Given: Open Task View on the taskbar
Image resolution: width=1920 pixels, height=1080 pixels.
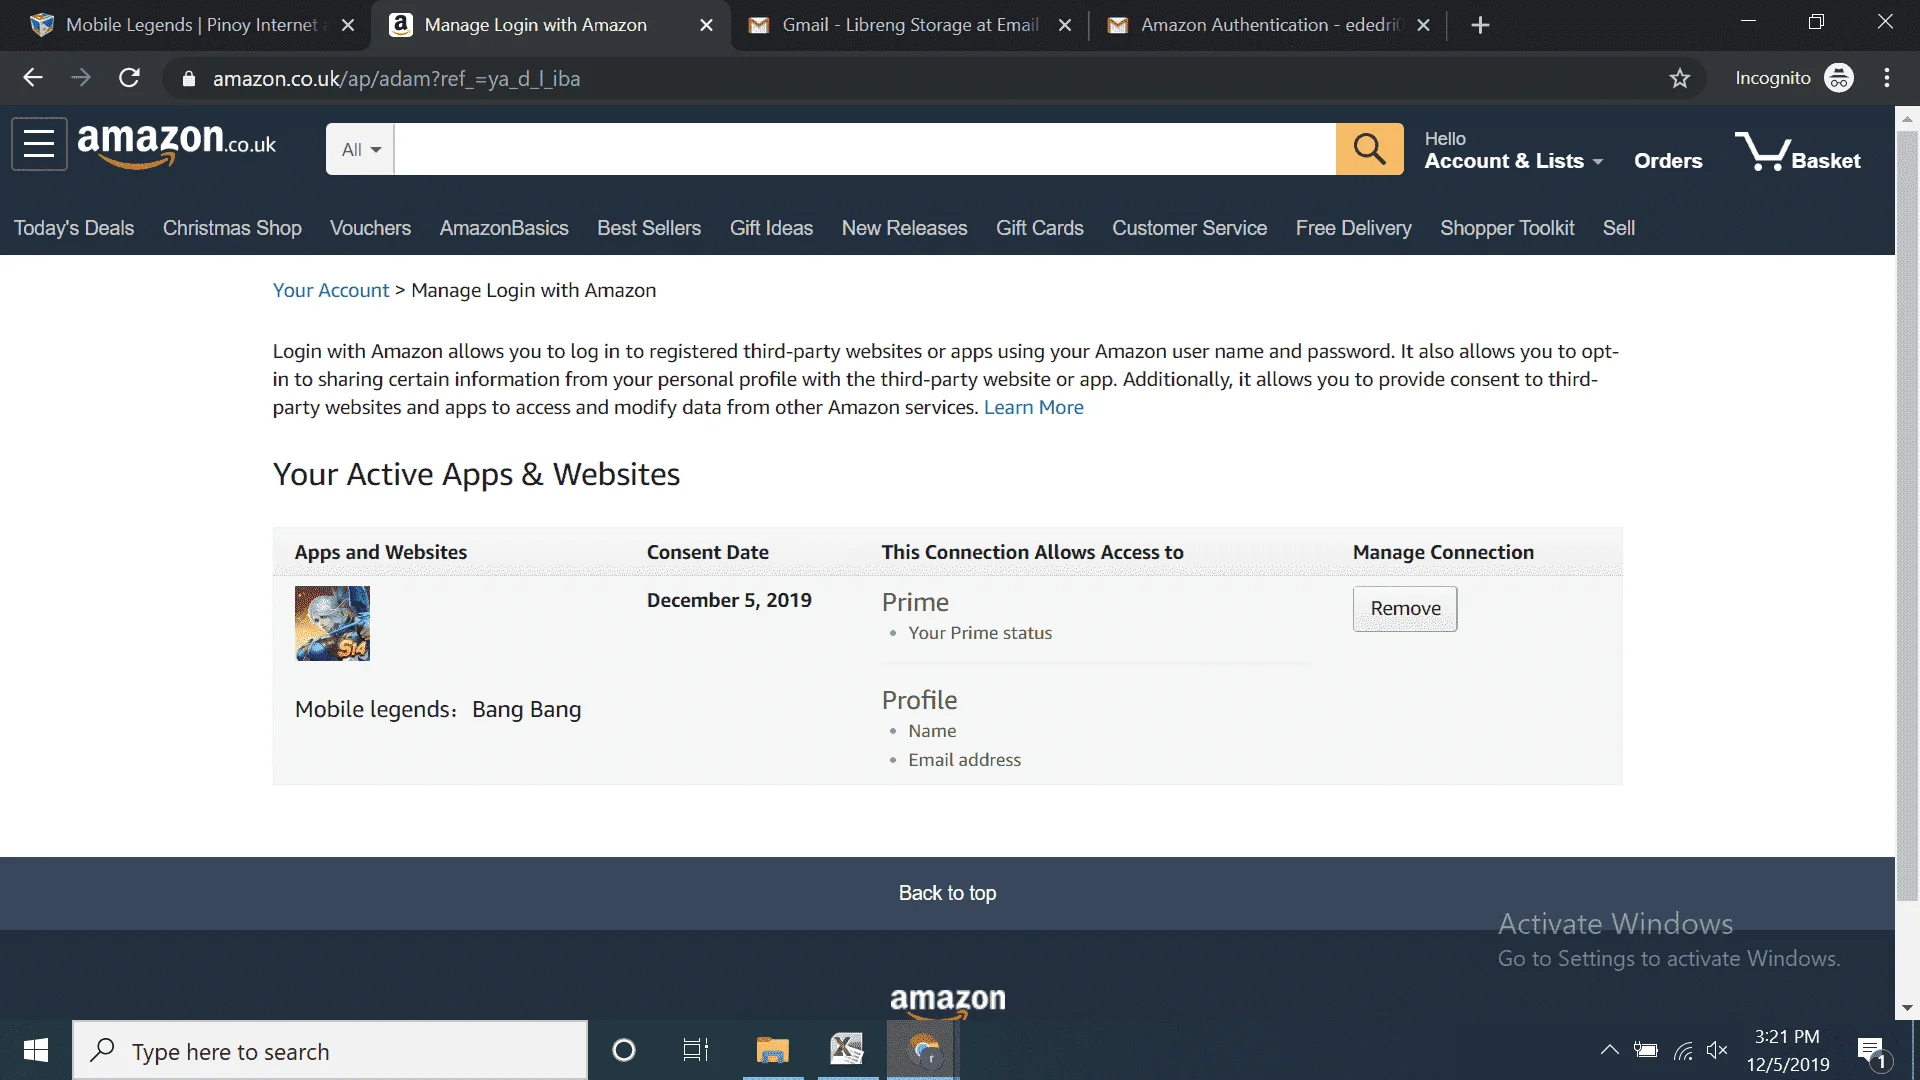Looking at the screenshot, I should (695, 1050).
